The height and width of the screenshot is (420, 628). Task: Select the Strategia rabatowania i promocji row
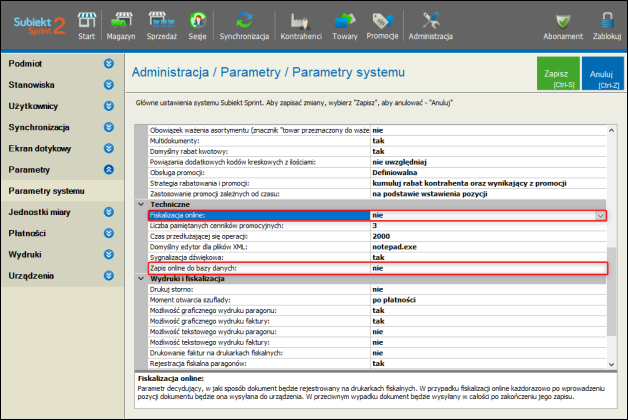tap(377, 183)
